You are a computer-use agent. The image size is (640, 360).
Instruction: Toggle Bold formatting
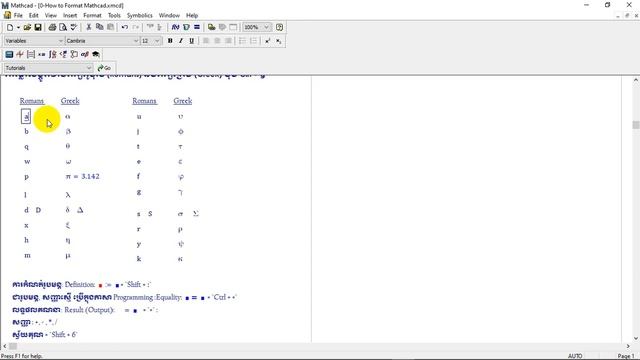170,41
